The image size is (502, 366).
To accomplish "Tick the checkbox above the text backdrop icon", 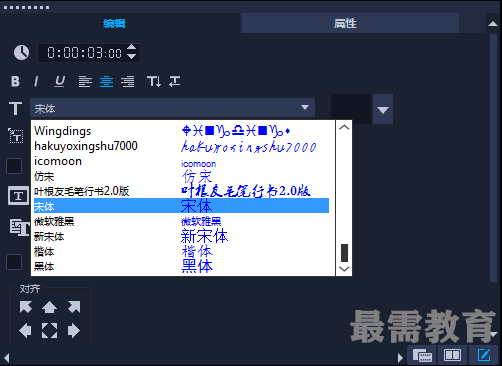I will point(14,166).
